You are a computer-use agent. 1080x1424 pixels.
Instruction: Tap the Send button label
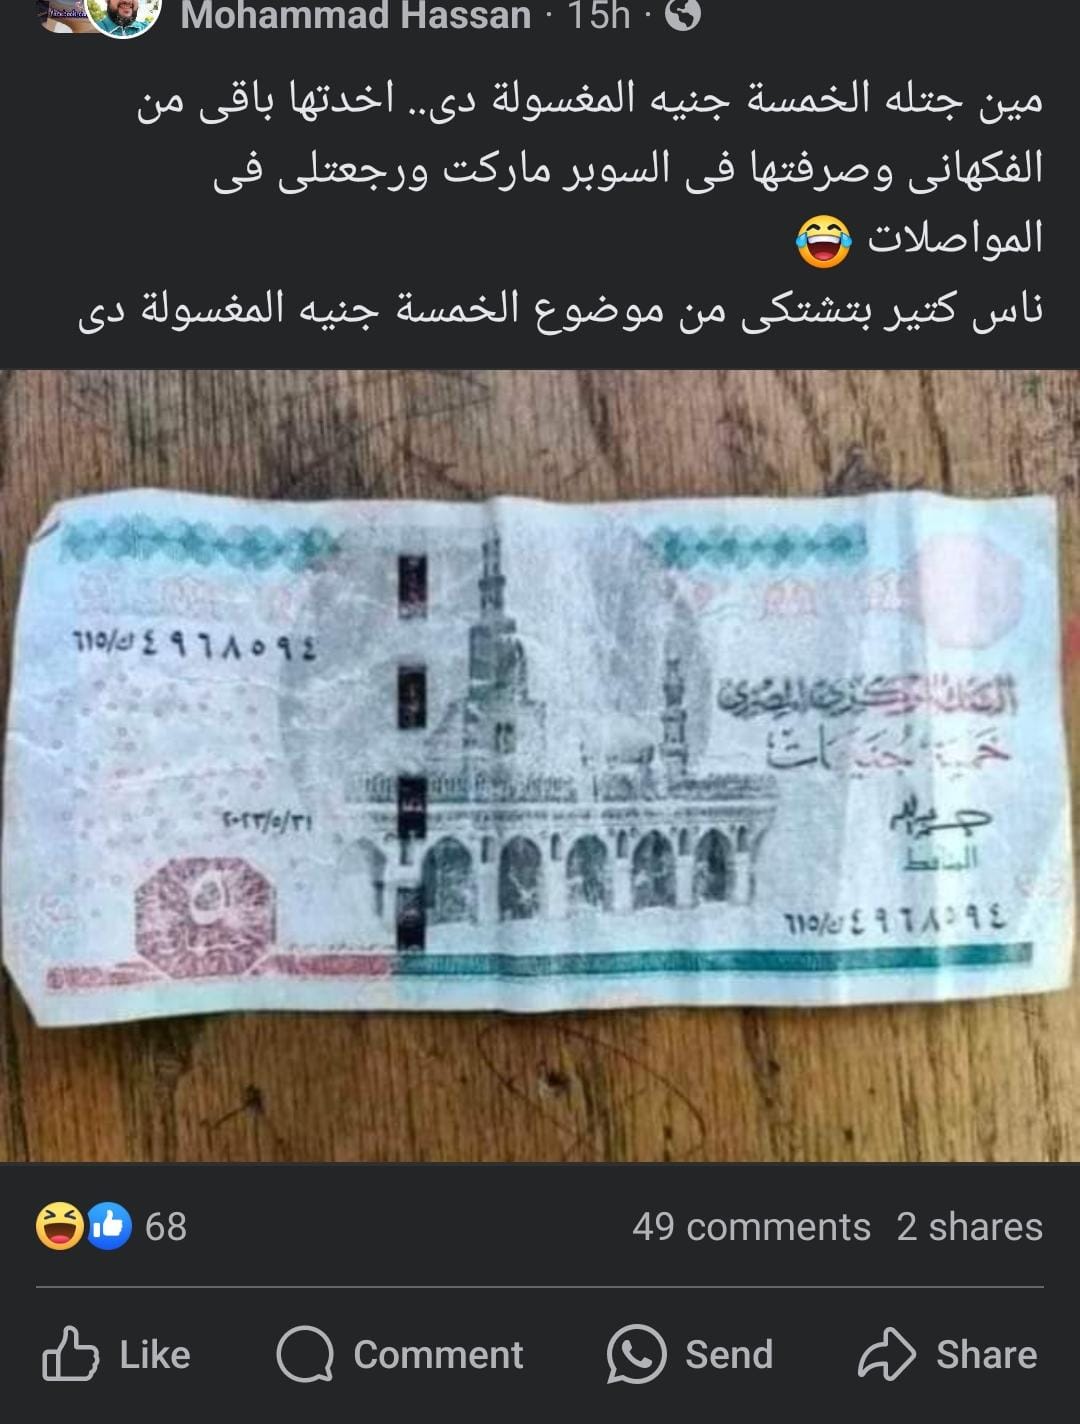pyautogui.click(x=729, y=1355)
